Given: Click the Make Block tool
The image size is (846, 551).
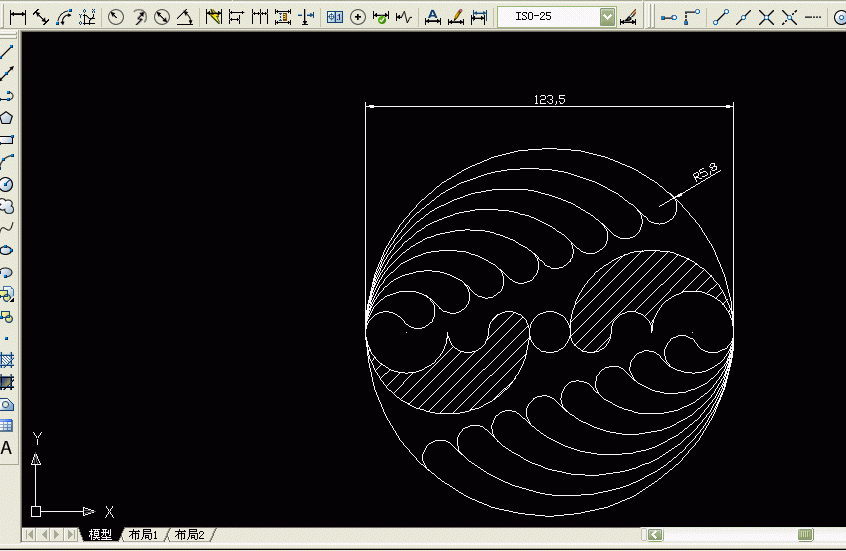Looking at the screenshot, I should [7, 316].
